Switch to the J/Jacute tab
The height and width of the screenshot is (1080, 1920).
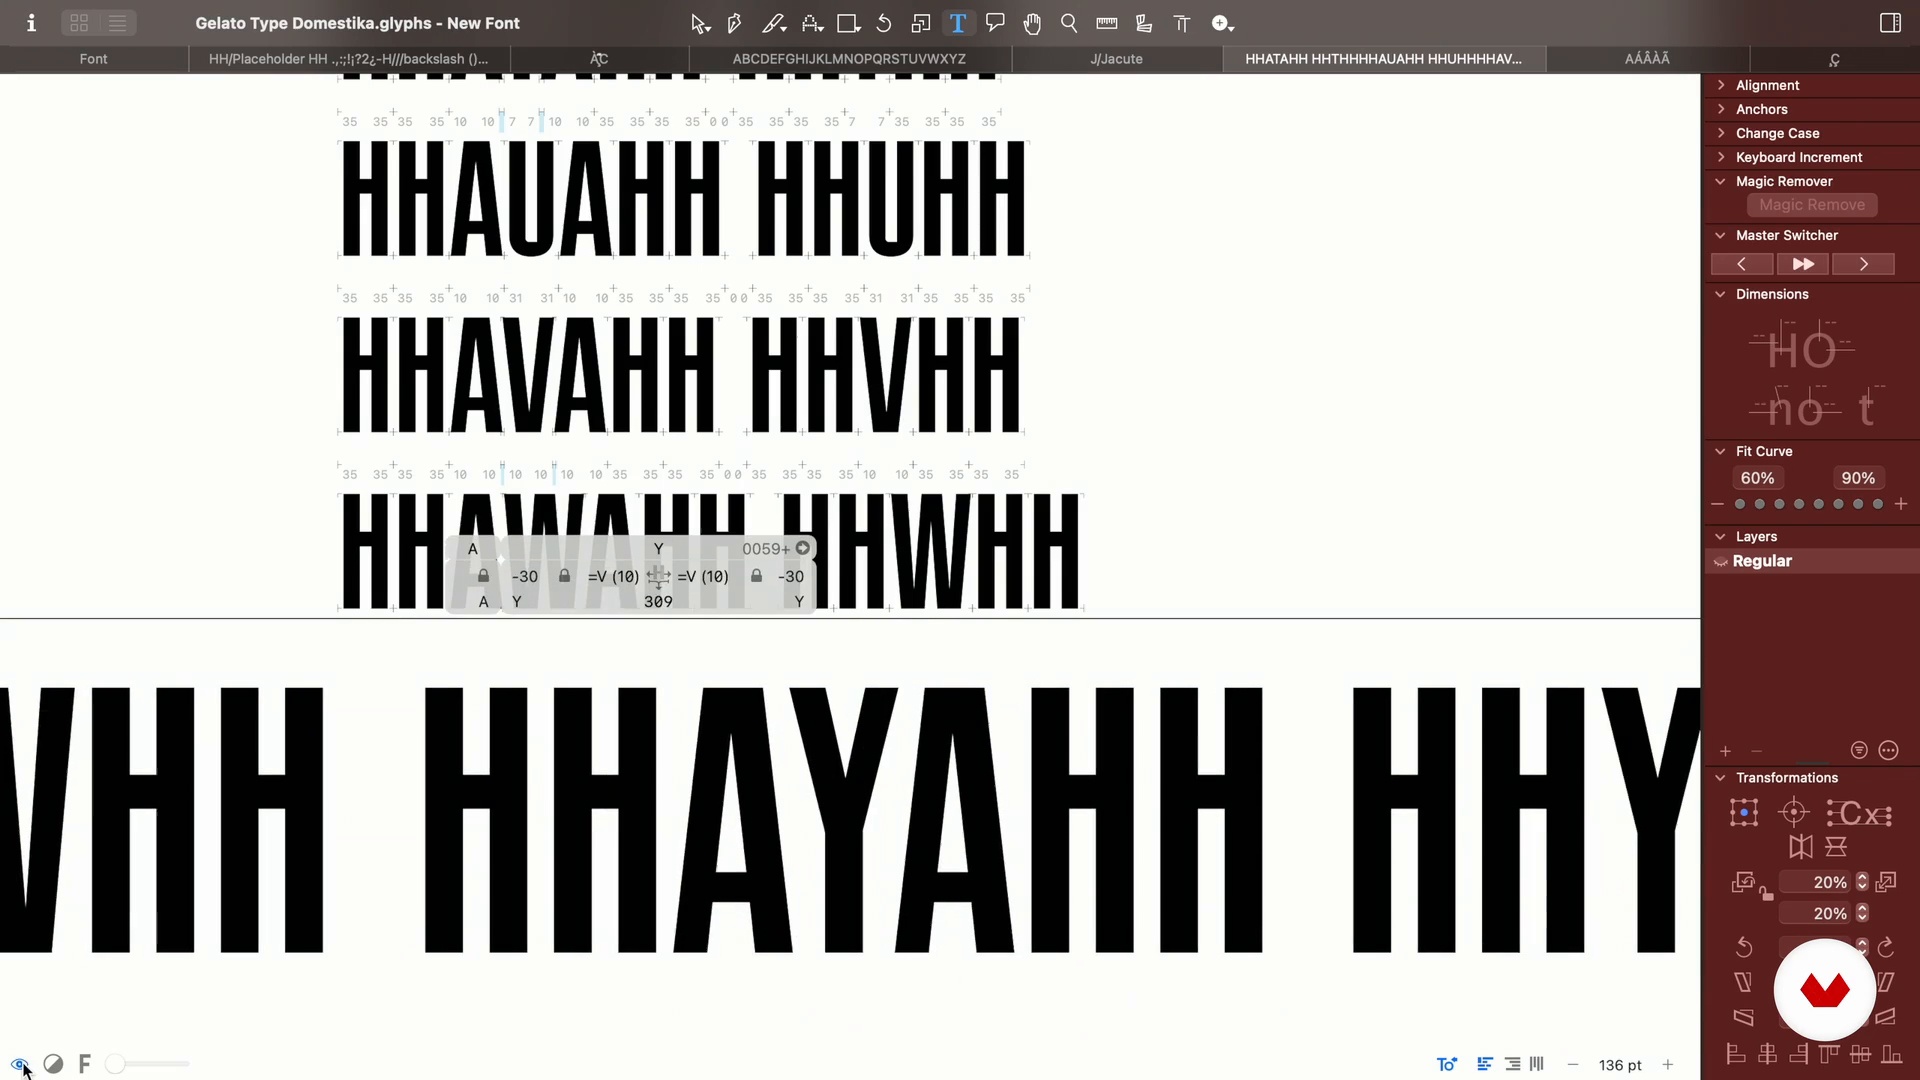1116,59
